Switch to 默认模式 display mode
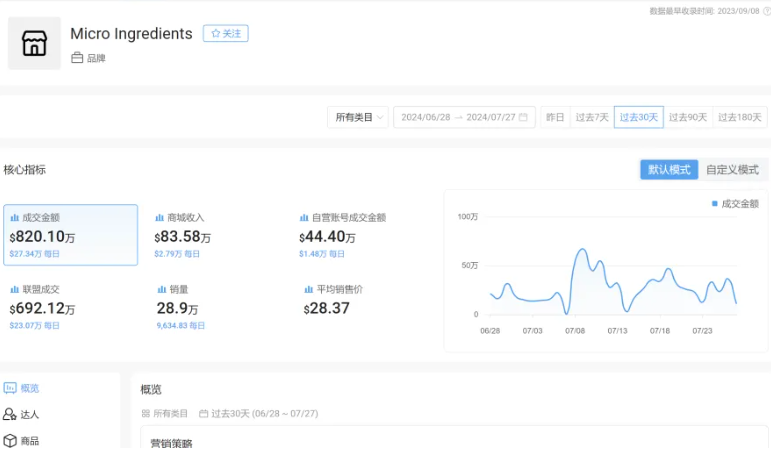Screen dimensions: 771x462 click(x=668, y=170)
